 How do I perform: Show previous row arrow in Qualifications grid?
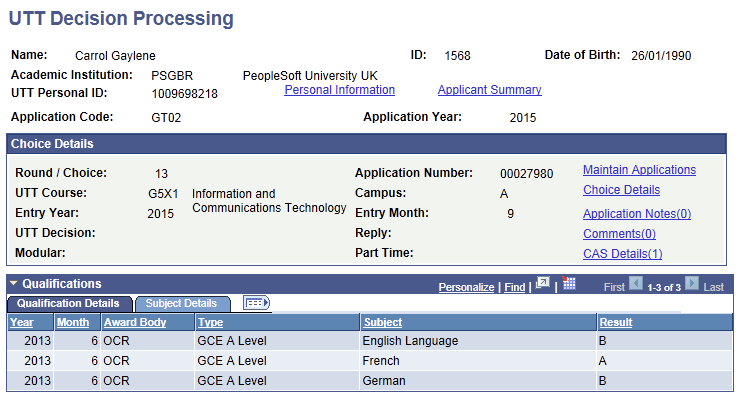(636, 283)
